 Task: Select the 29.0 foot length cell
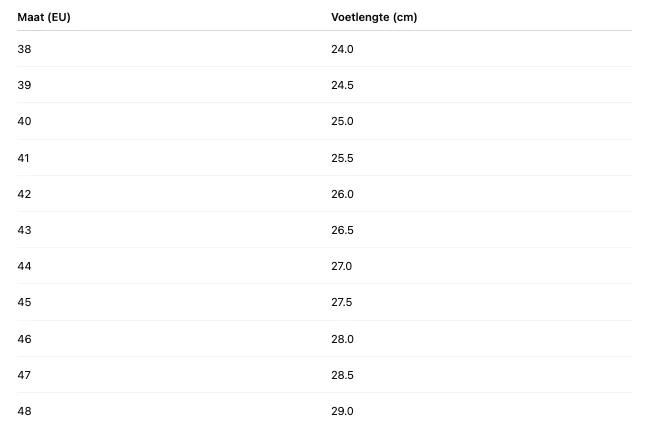click(x=342, y=411)
